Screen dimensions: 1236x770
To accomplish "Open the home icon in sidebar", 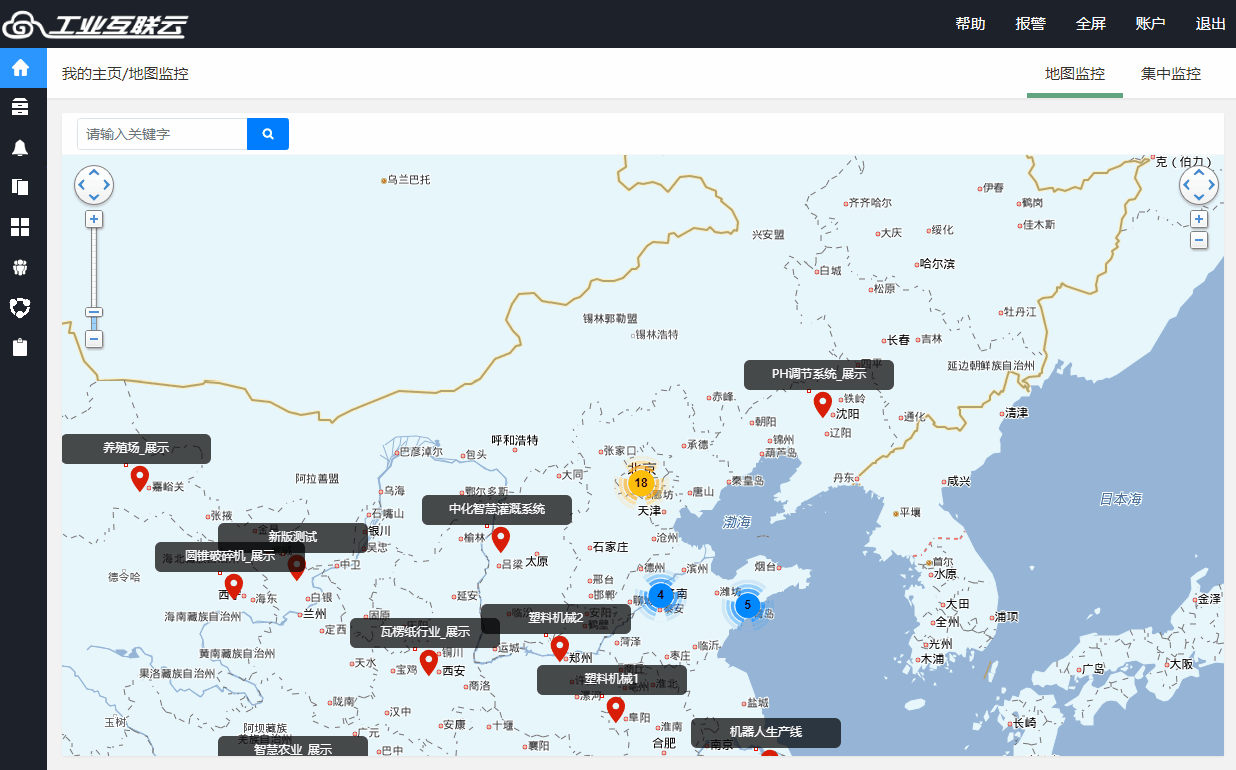I will pos(20,68).
